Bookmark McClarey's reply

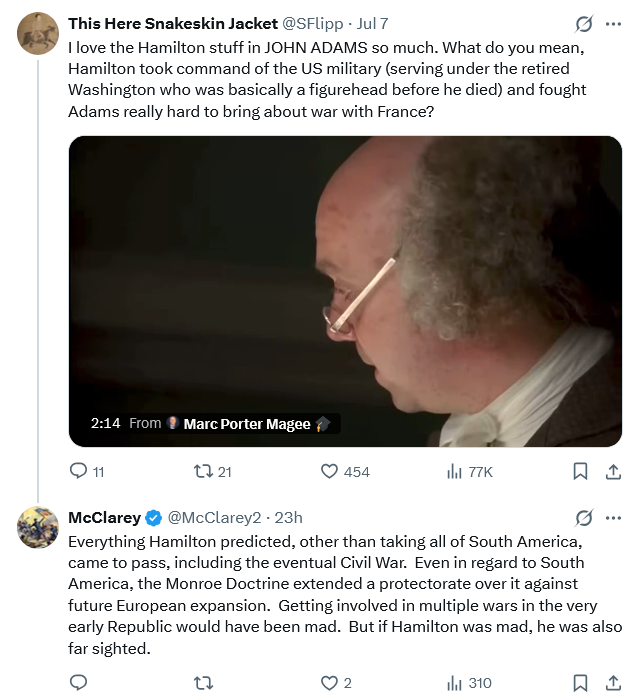[x=580, y=683]
